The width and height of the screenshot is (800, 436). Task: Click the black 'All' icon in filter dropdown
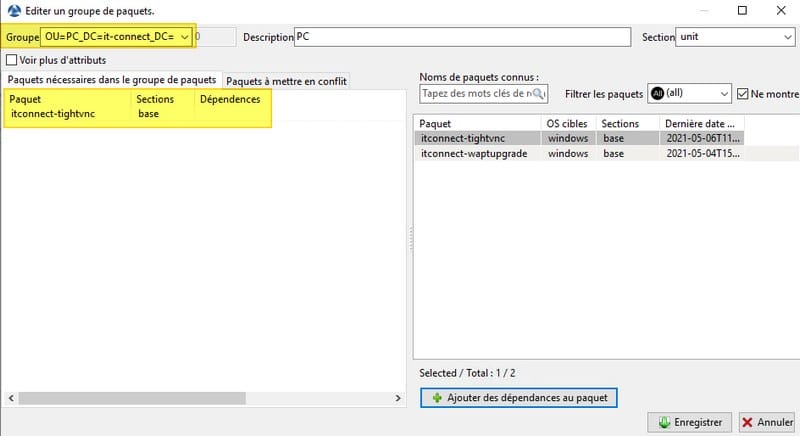657,93
